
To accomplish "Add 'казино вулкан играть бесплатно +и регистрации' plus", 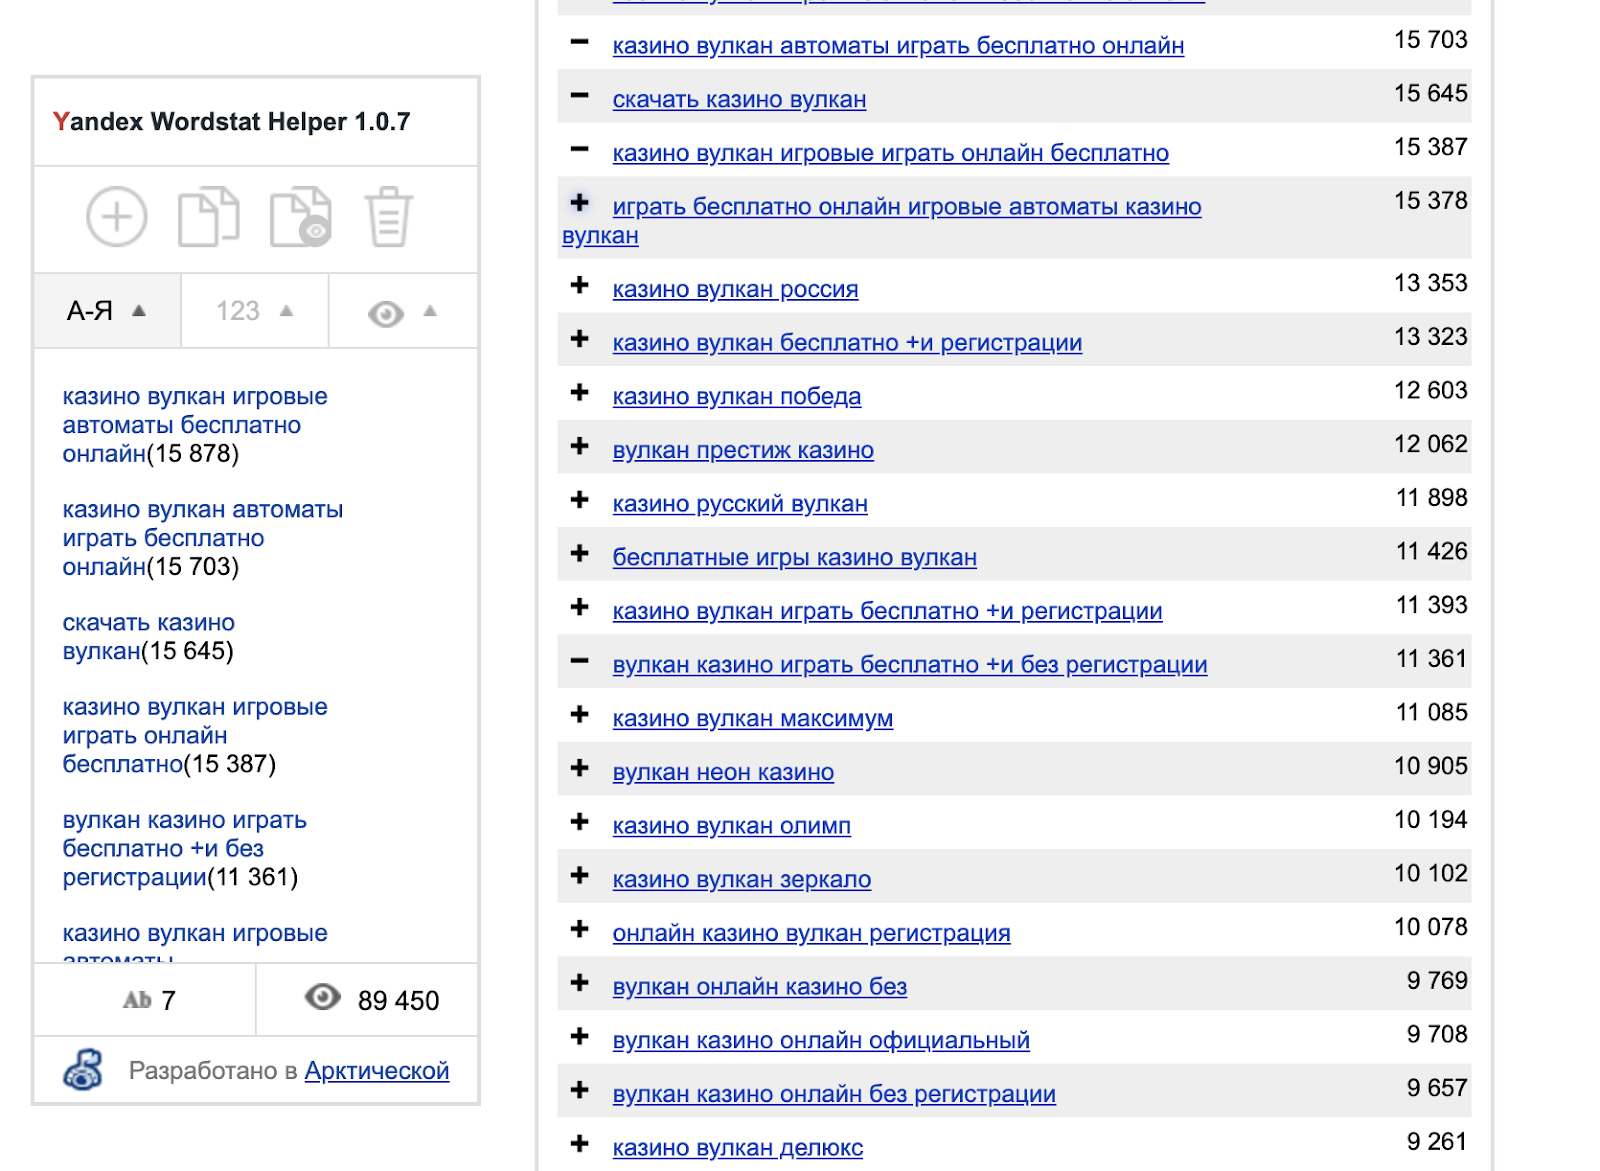I will pos(579,607).
